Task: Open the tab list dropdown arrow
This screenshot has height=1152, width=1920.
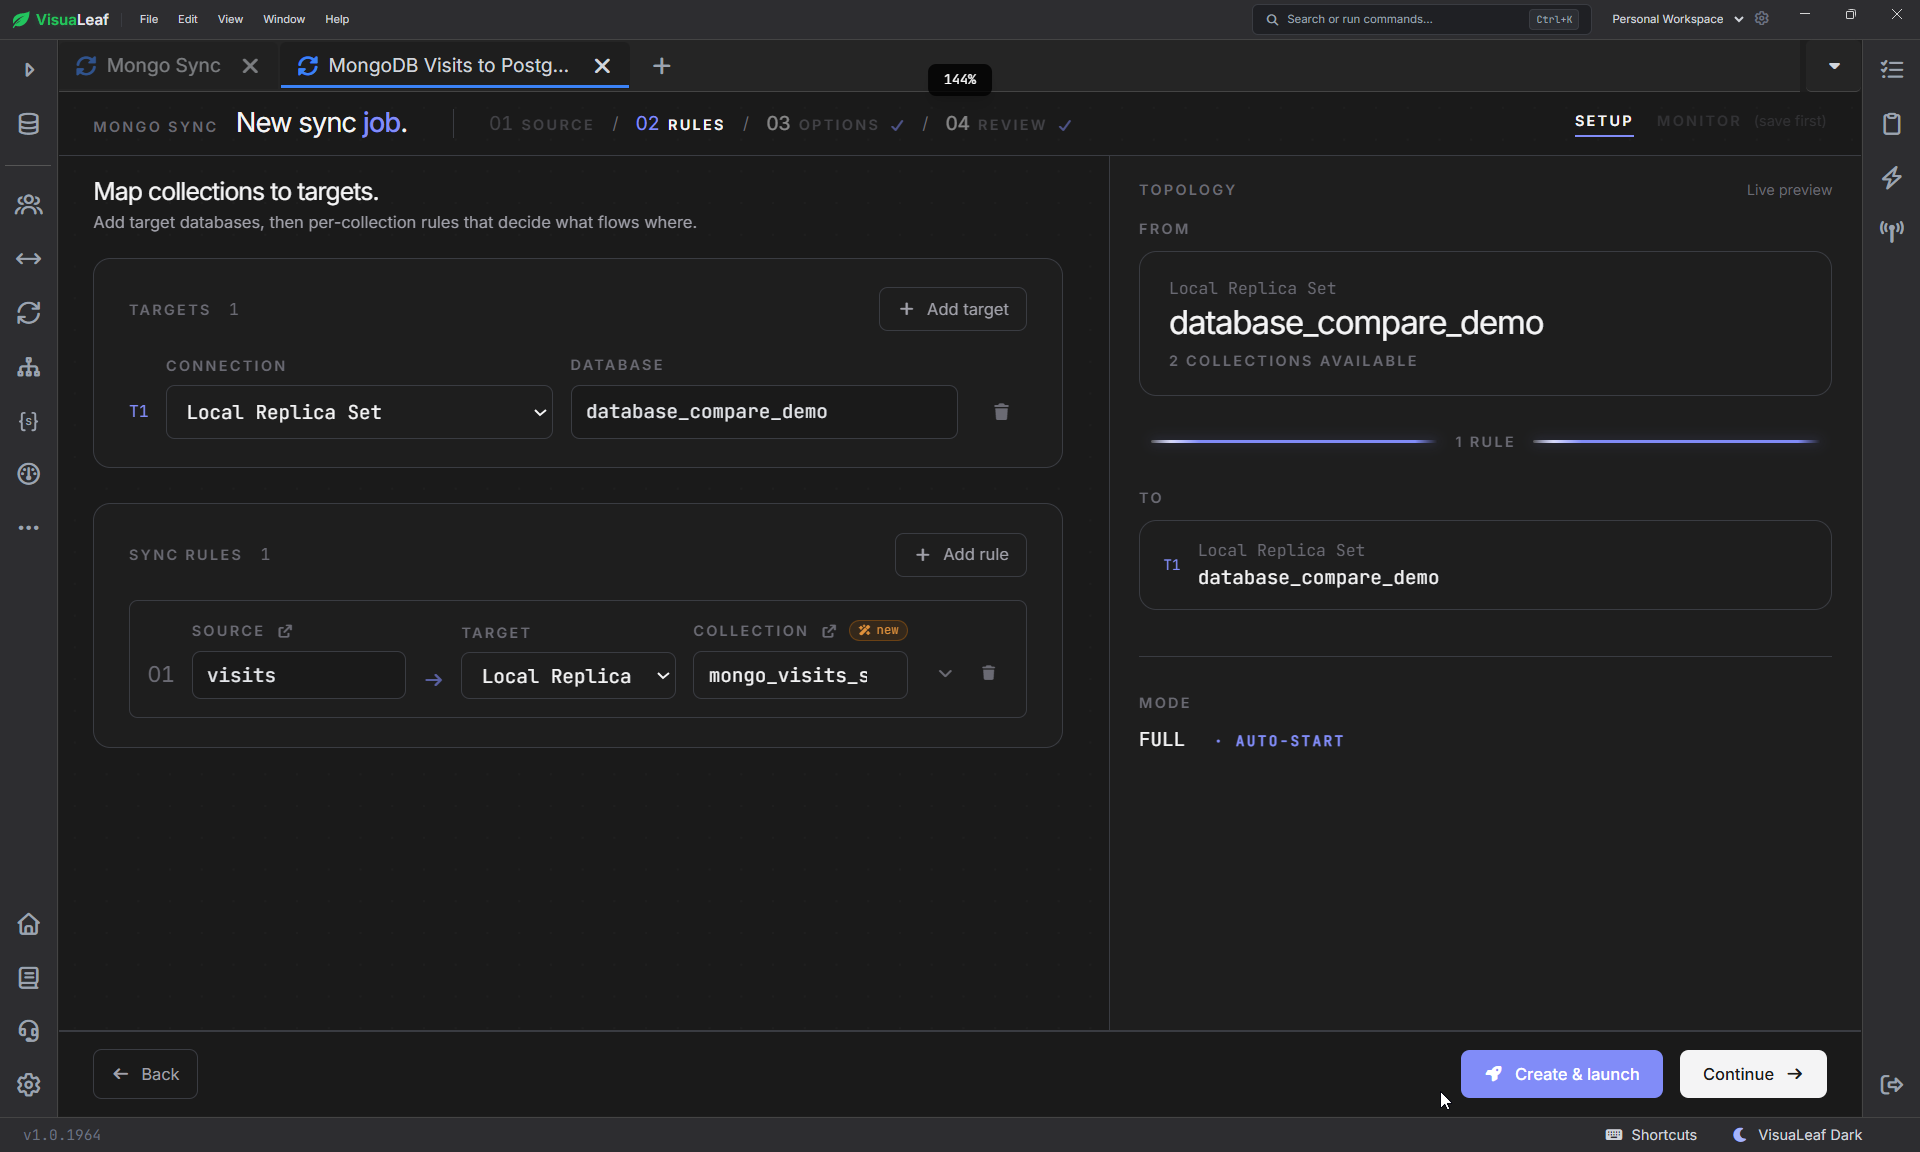Action: 1834,66
